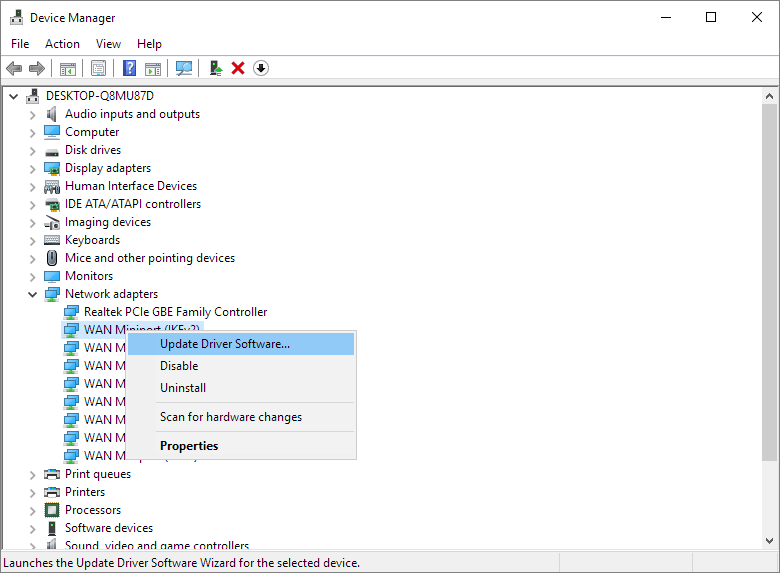The width and height of the screenshot is (780, 573).
Task: Select Disable in the context menu
Action: (x=179, y=366)
